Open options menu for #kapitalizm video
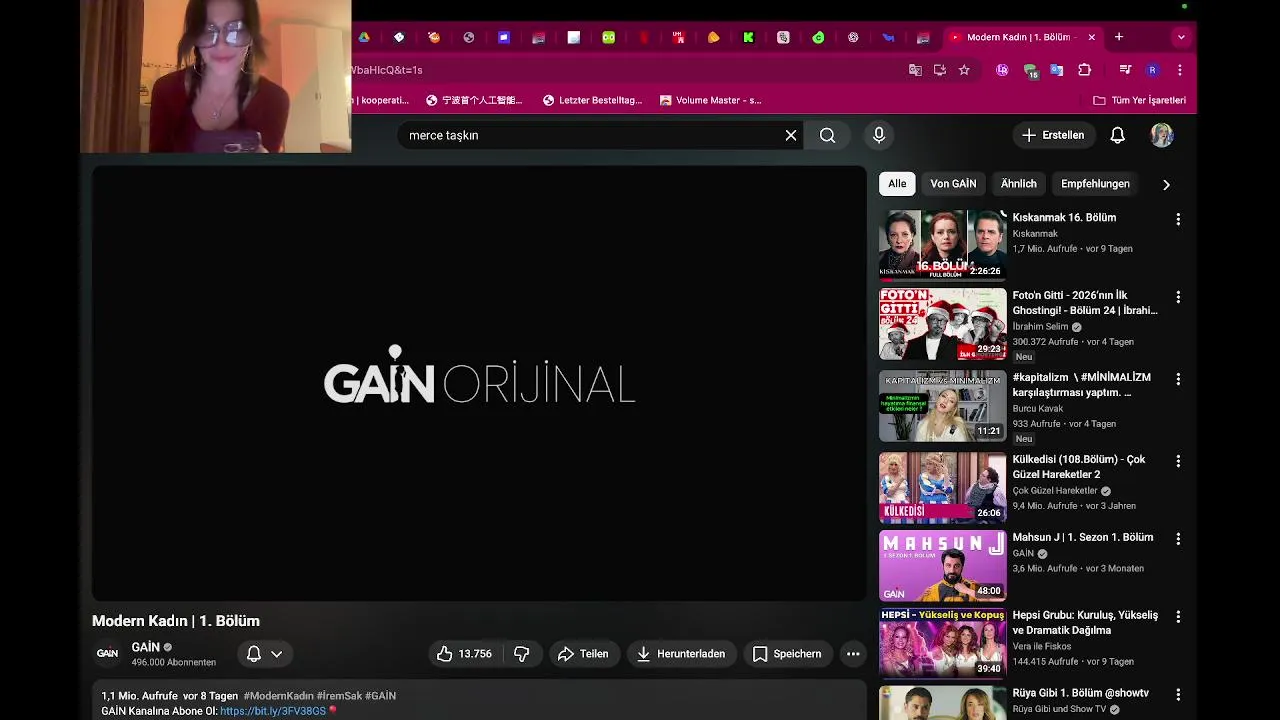Image resolution: width=1280 pixels, height=720 pixels. click(1178, 379)
